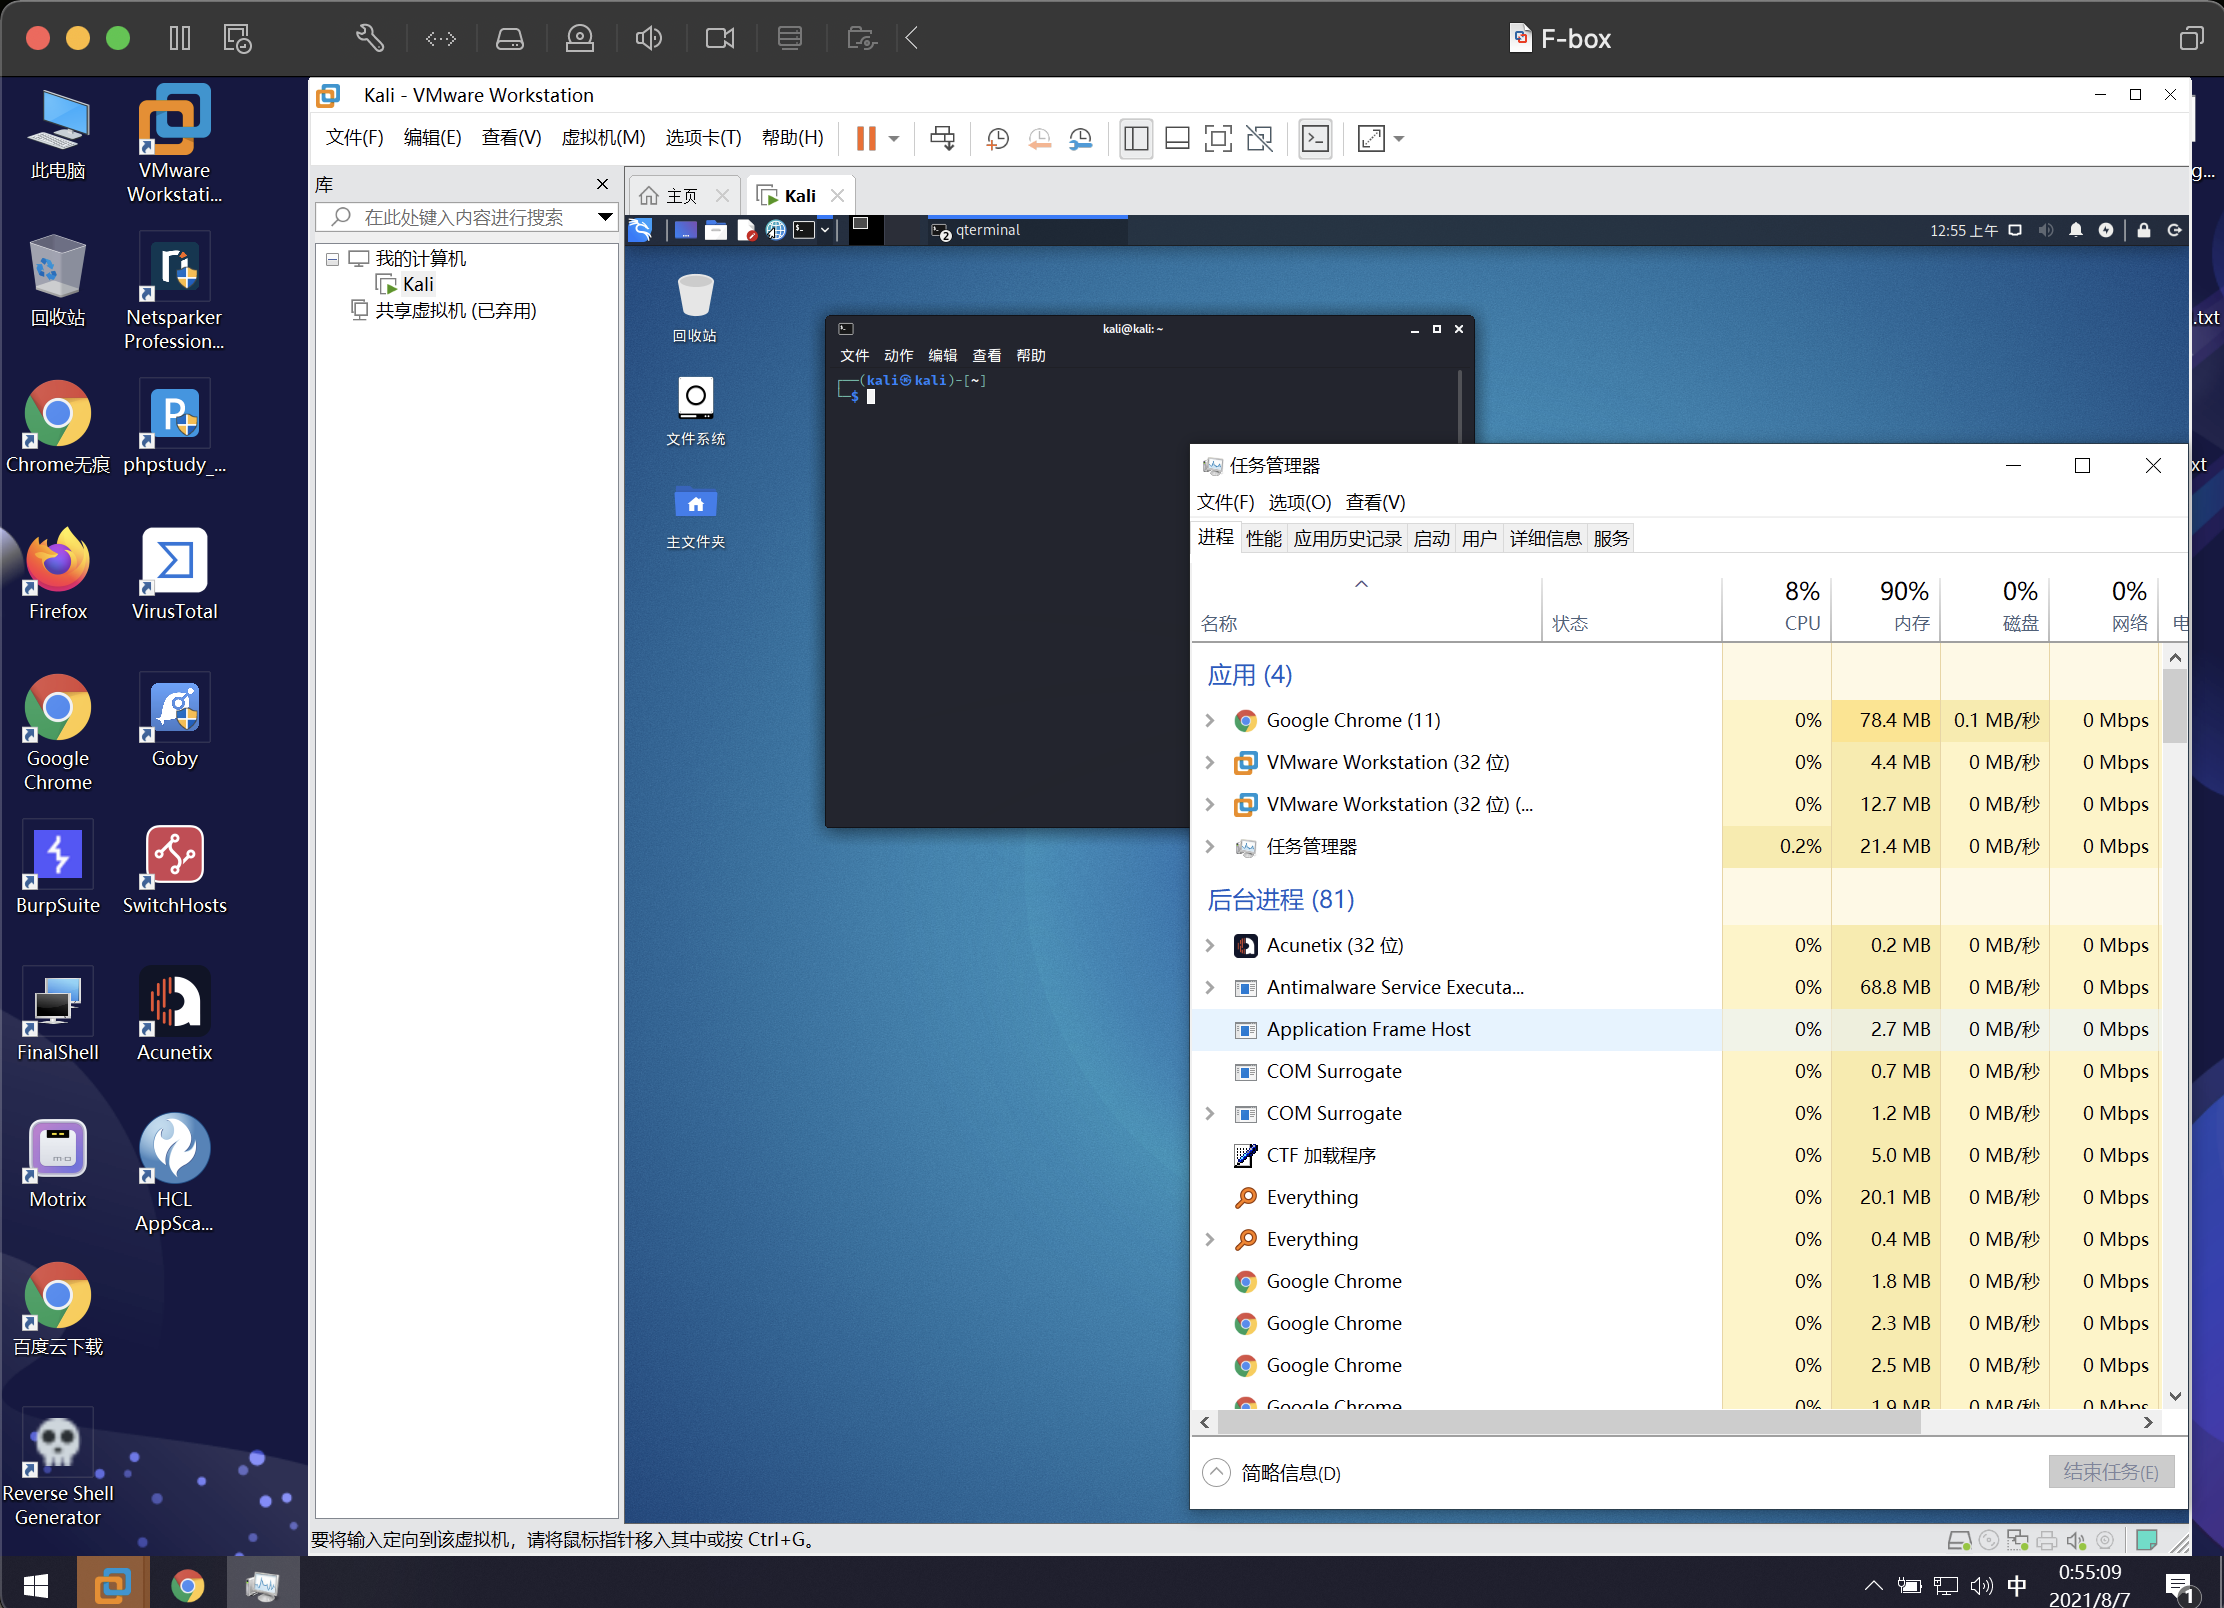
Task: Collapse the 我的计算机 tree node
Action: (x=333, y=259)
